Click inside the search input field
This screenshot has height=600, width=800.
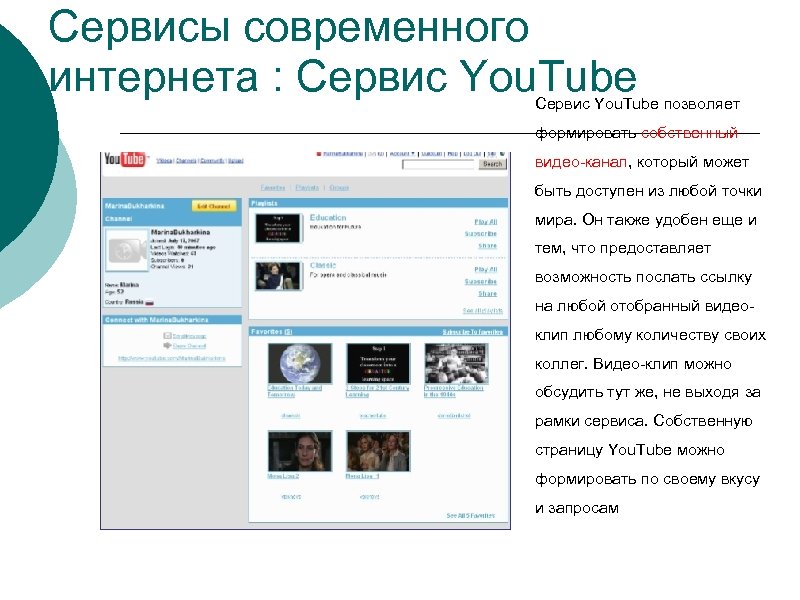coord(436,163)
